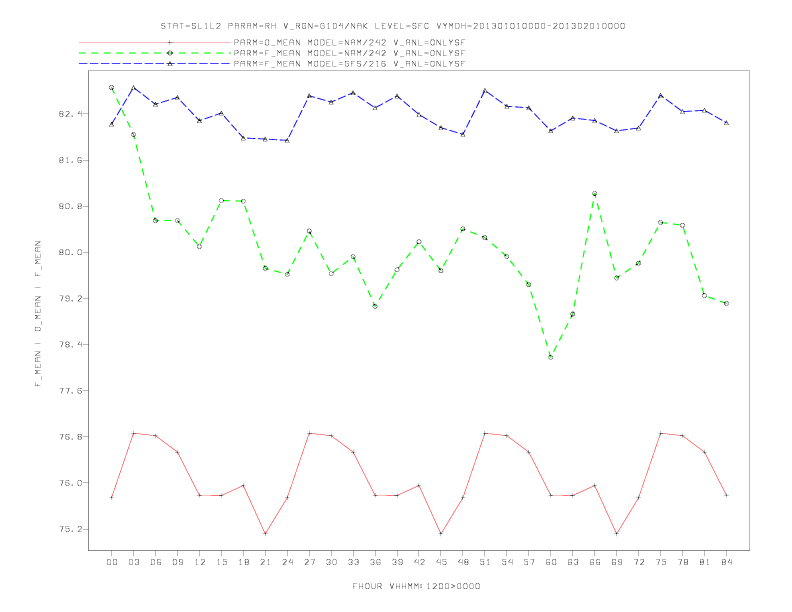Click the x-axis tick label 18

243,562
